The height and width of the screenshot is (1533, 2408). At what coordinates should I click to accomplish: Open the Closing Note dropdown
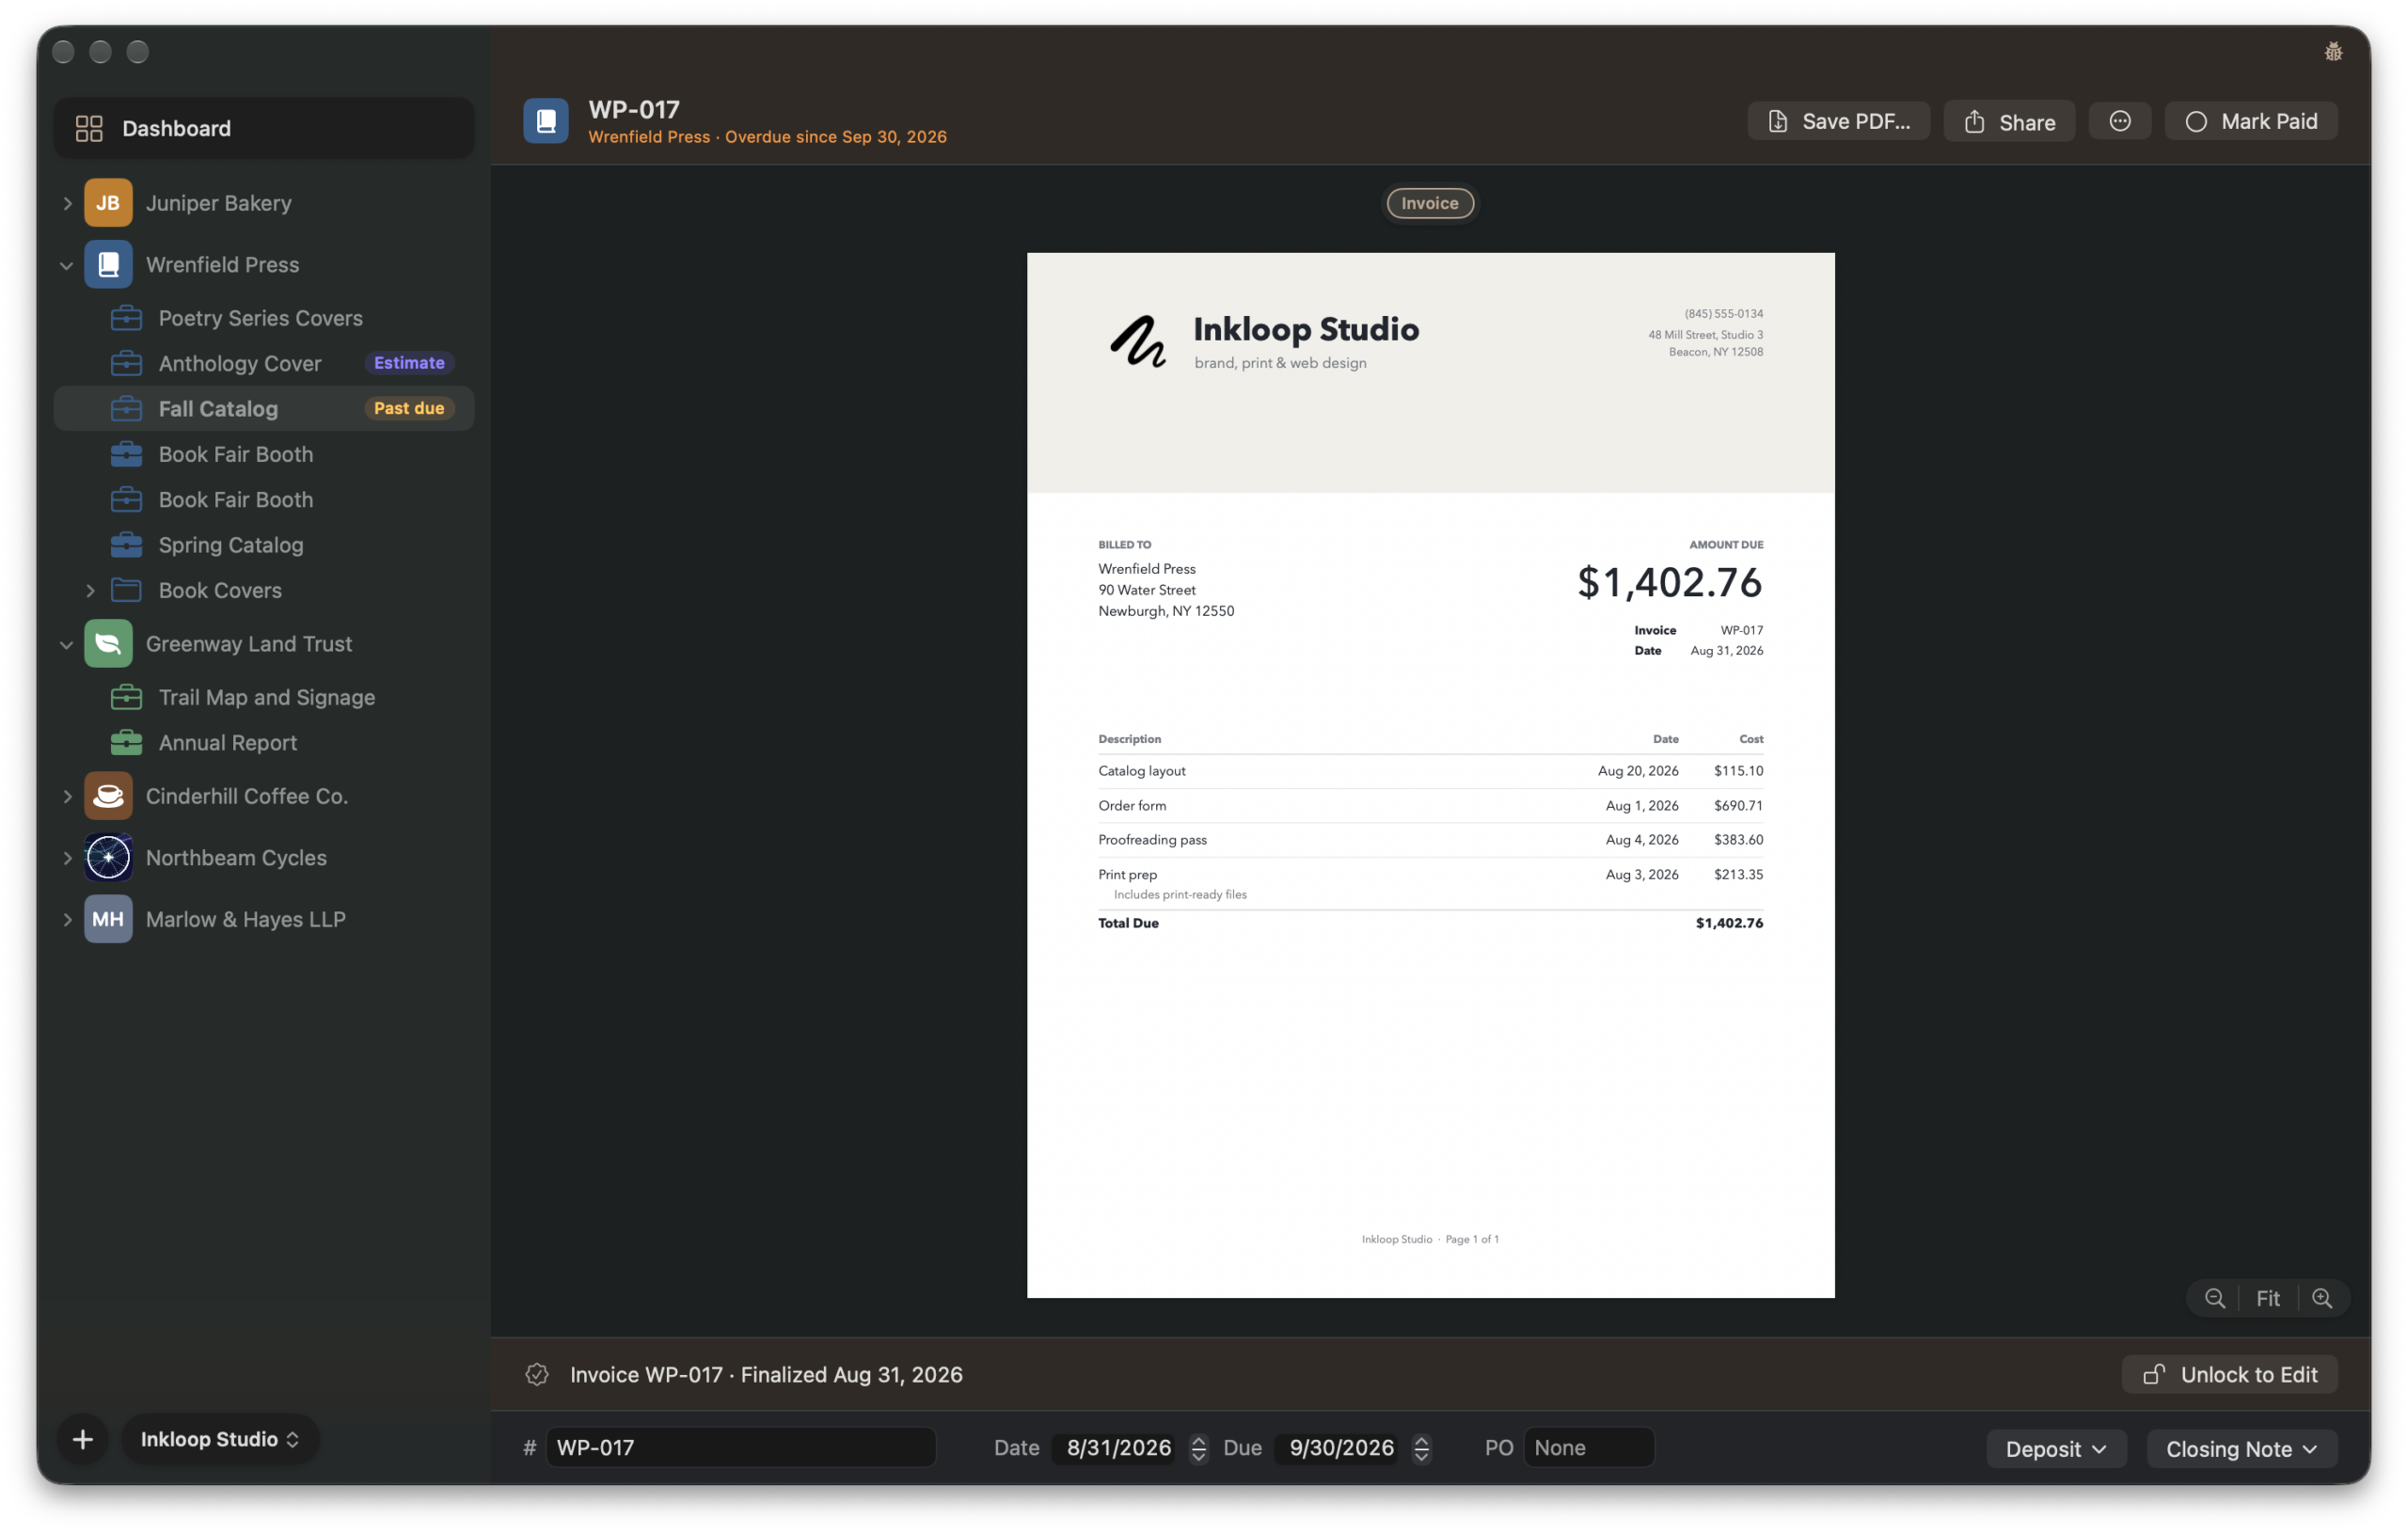[x=2241, y=1449]
